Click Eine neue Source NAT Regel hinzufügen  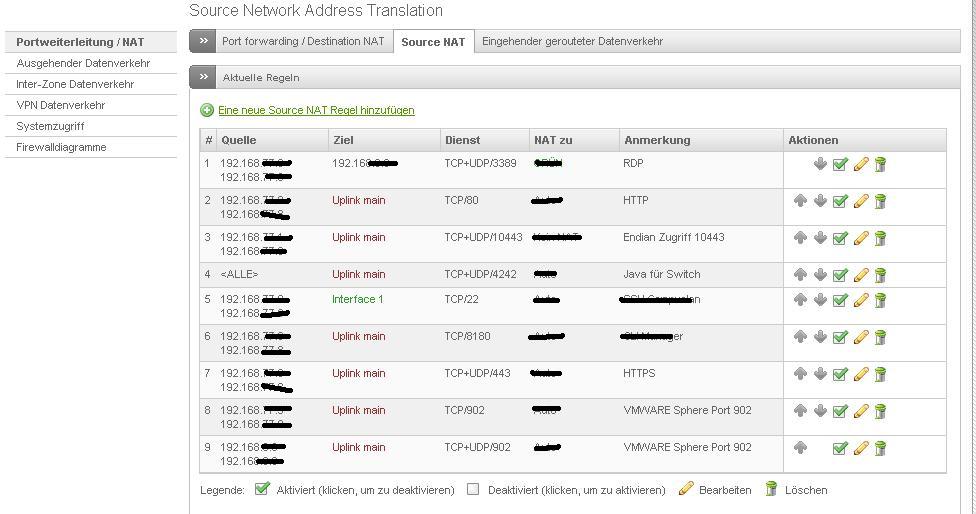pos(316,110)
